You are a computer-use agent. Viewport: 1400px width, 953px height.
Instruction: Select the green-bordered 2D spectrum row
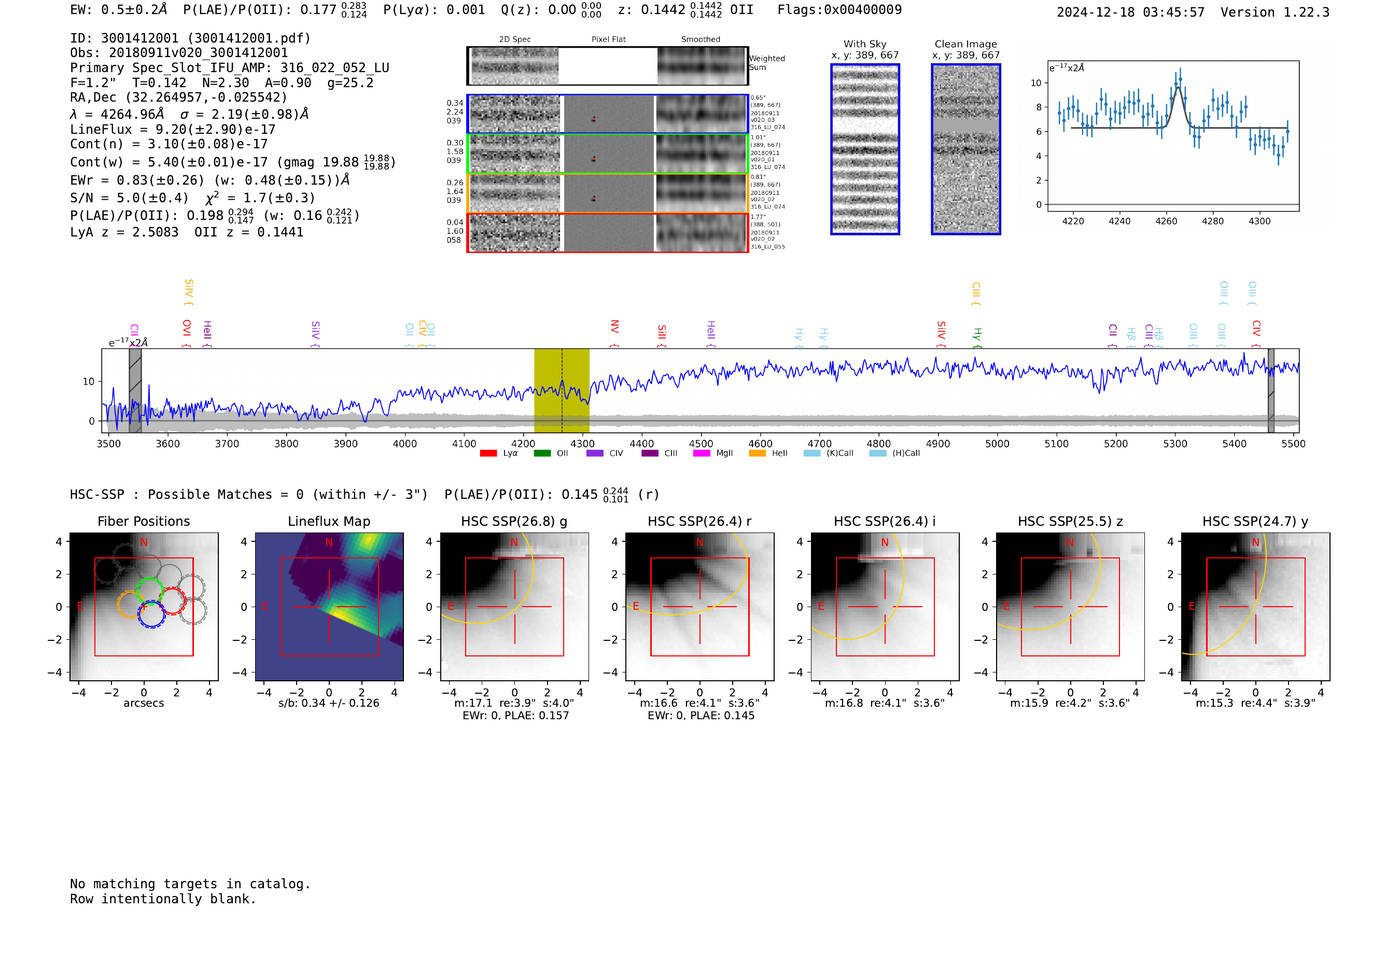point(608,154)
